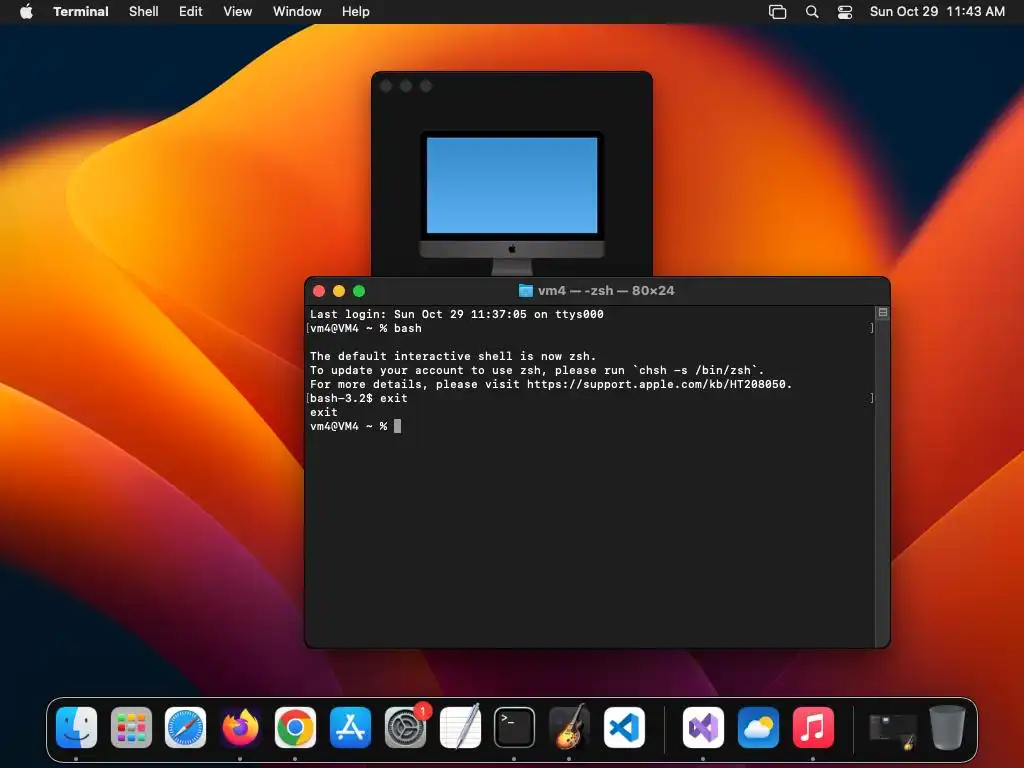The height and width of the screenshot is (768, 1024).
Task: Open Google Chrome from the dock
Action: pyautogui.click(x=295, y=727)
